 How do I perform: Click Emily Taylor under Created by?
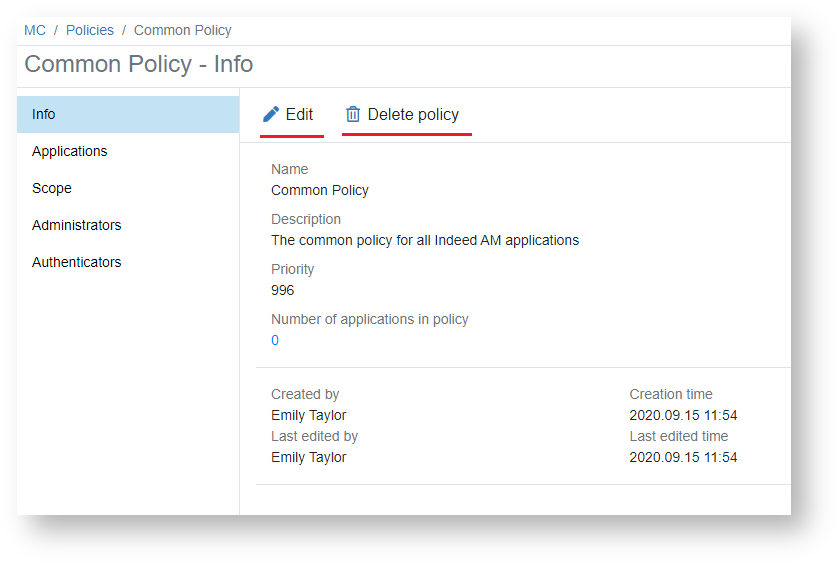click(x=309, y=415)
